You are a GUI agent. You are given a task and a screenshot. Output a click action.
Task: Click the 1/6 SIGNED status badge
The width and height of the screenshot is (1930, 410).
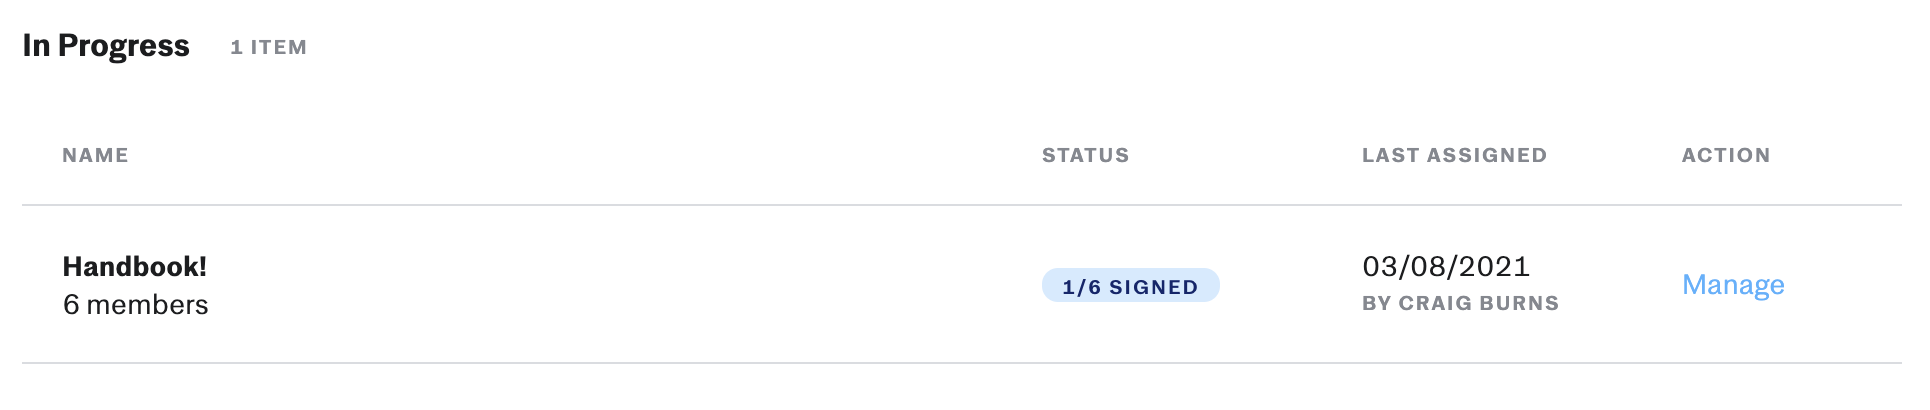1130,286
